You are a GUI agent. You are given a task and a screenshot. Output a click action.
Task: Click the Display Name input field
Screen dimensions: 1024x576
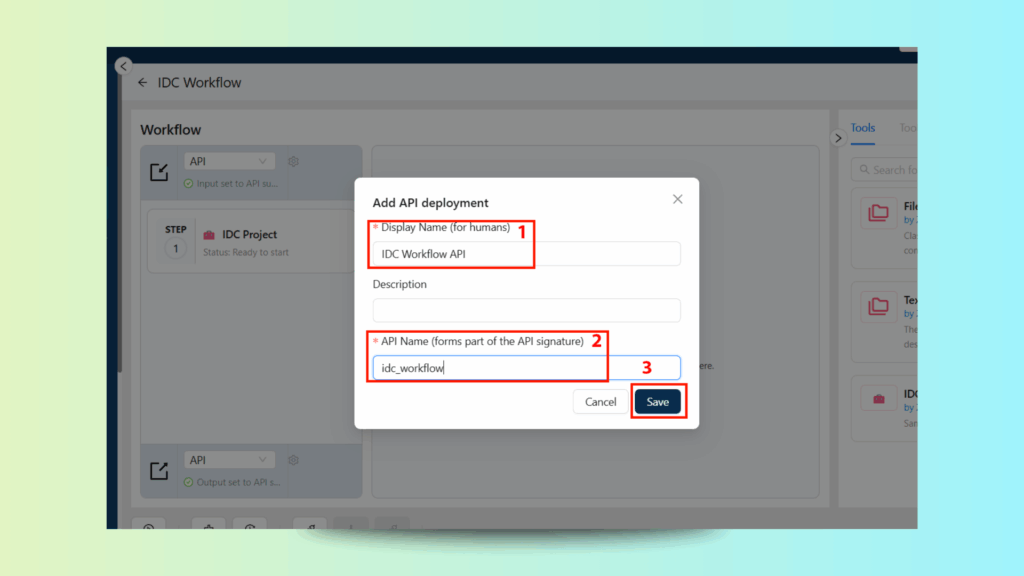pos(526,254)
